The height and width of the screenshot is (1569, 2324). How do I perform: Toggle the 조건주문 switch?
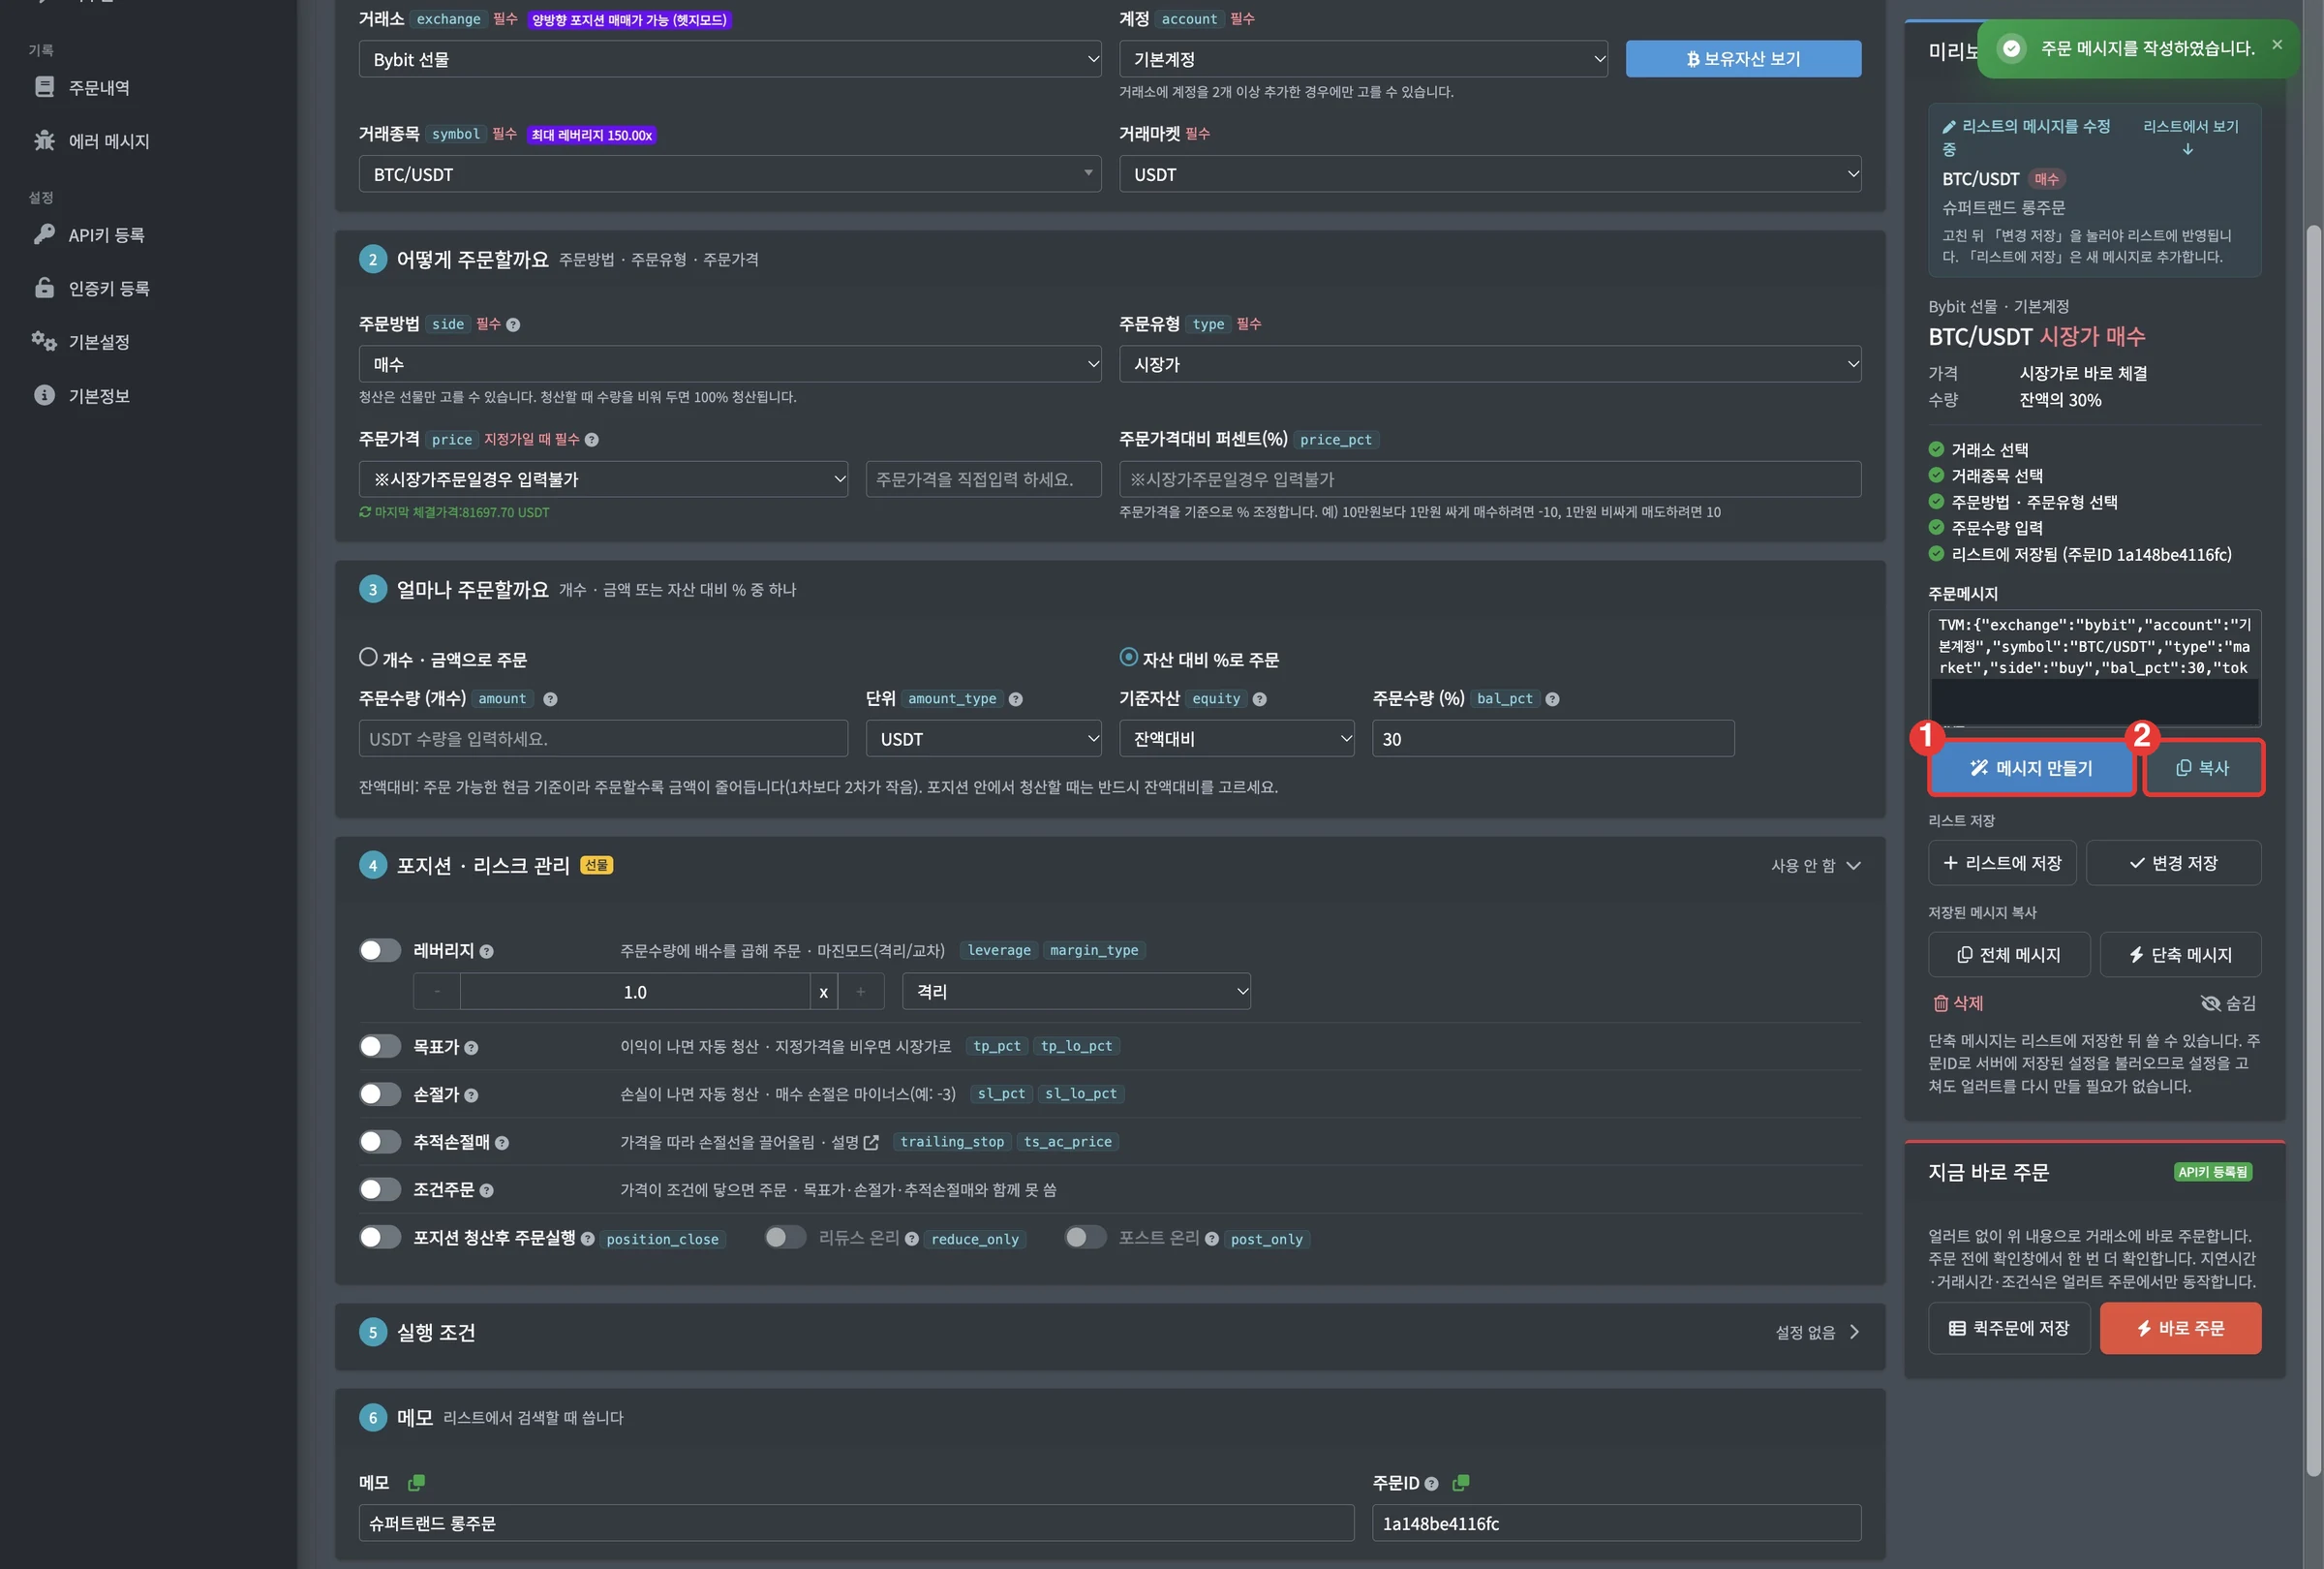[x=379, y=1189]
